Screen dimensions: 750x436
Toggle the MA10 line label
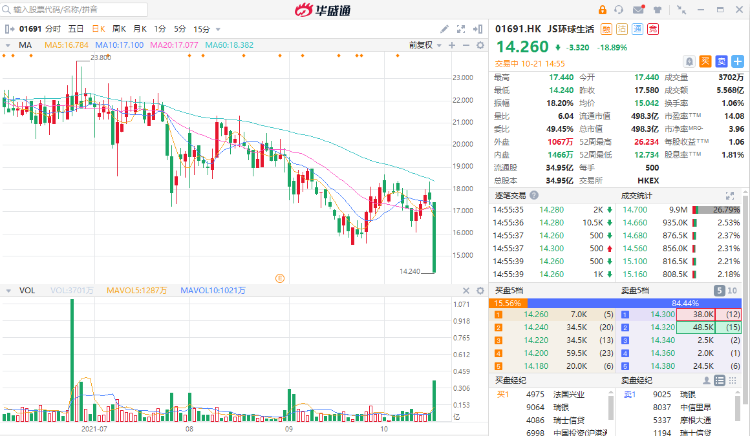point(120,45)
